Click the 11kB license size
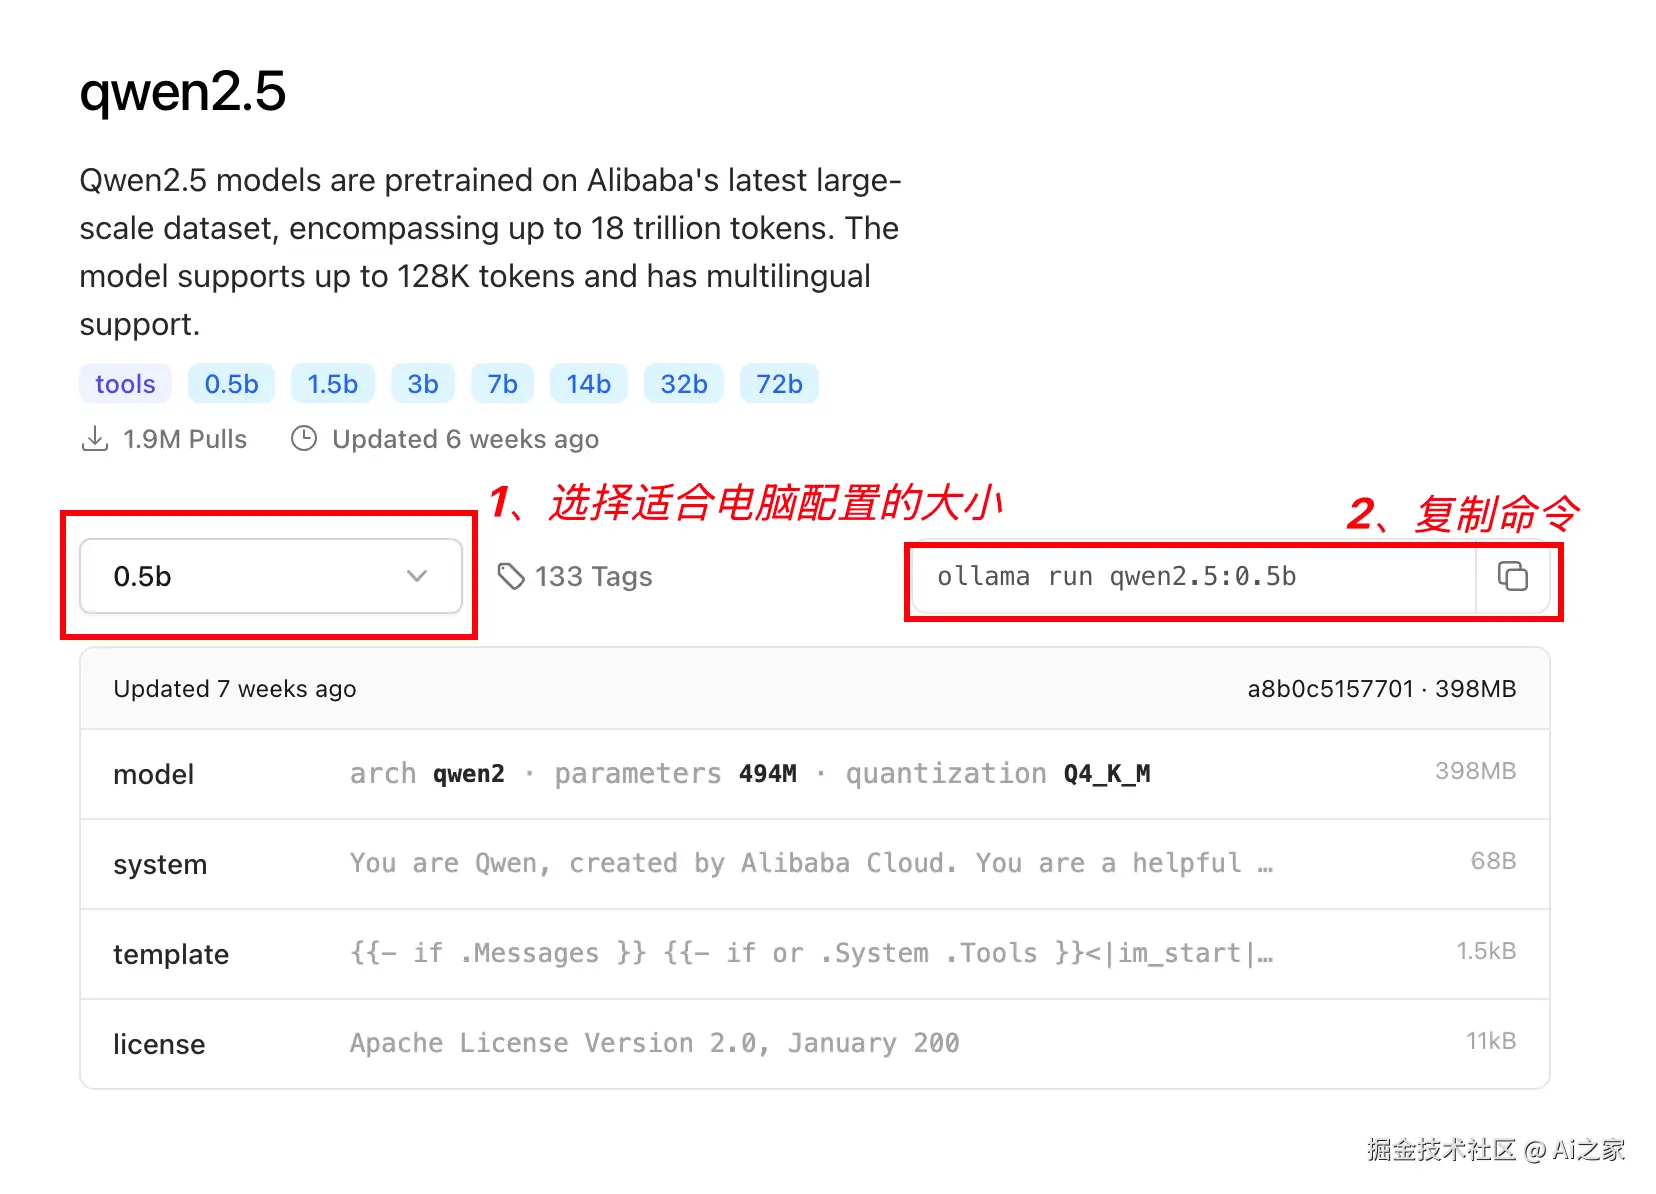This screenshot has width=1656, height=1194. click(1491, 1041)
